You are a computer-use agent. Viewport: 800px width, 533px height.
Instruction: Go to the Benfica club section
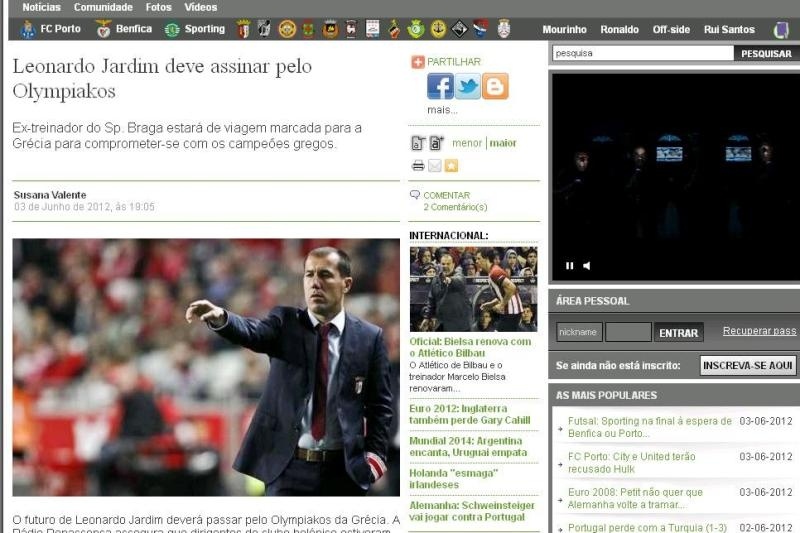(124, 29)
